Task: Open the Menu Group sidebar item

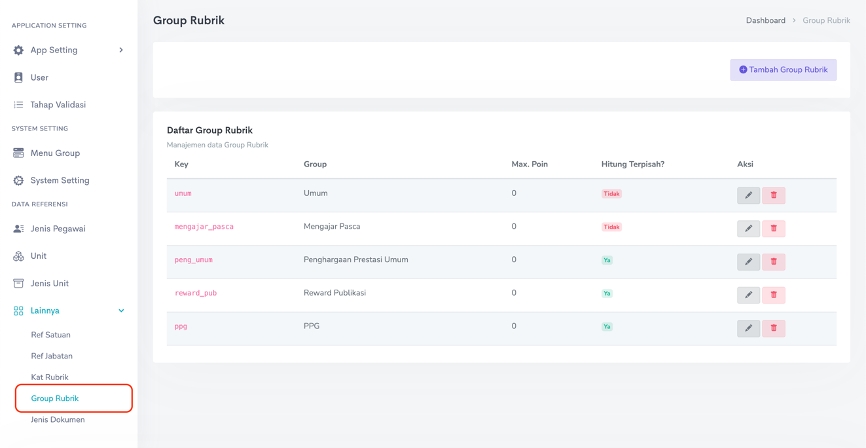Action: pyautogui.click(x=55, y=153)
